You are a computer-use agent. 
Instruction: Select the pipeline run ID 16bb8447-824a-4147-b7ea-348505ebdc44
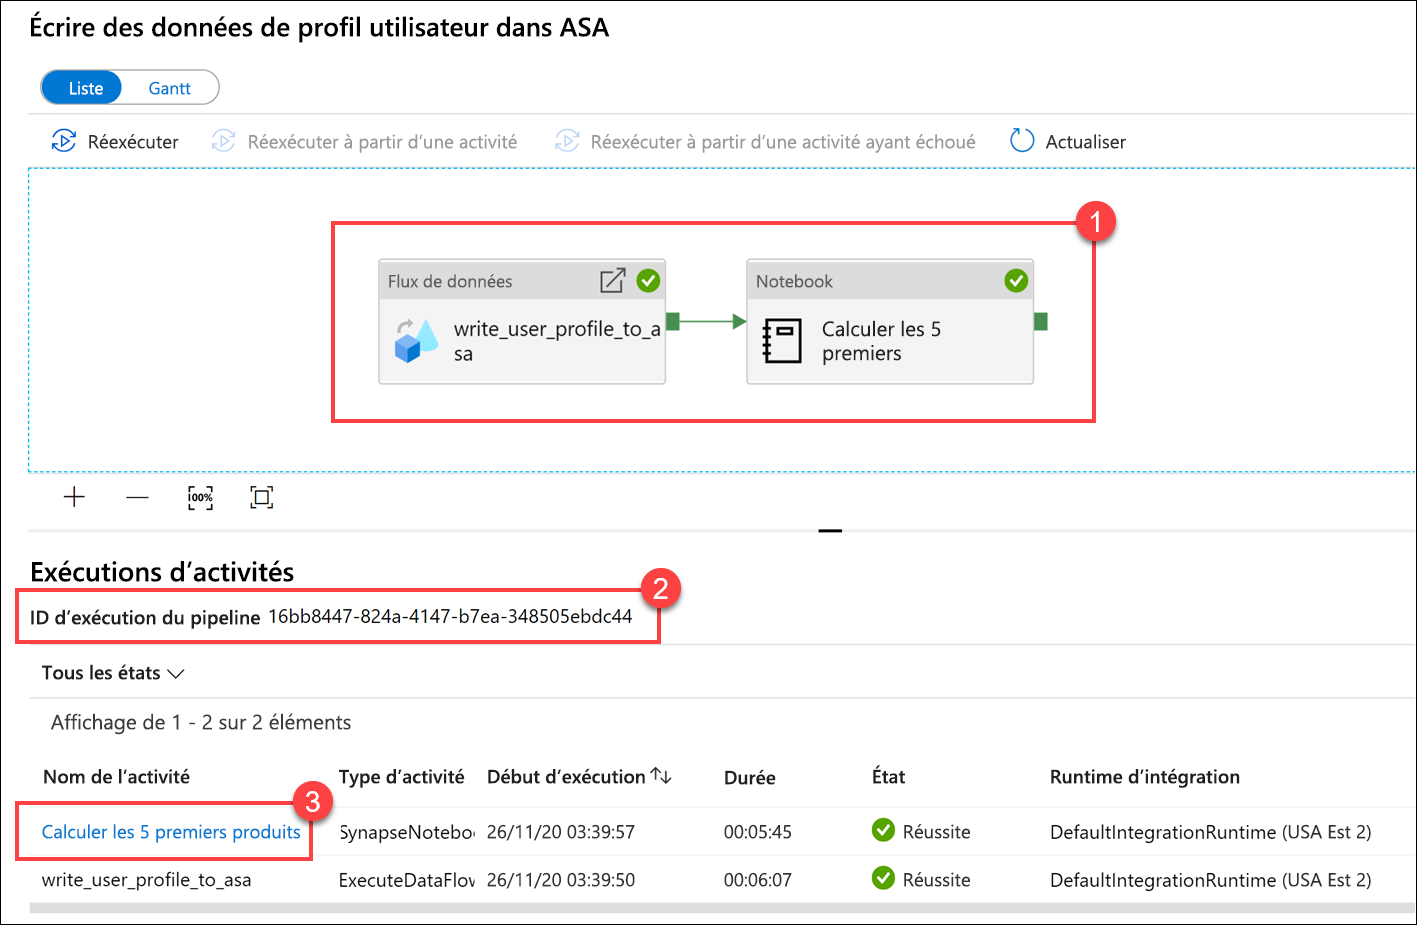point(450,616)
